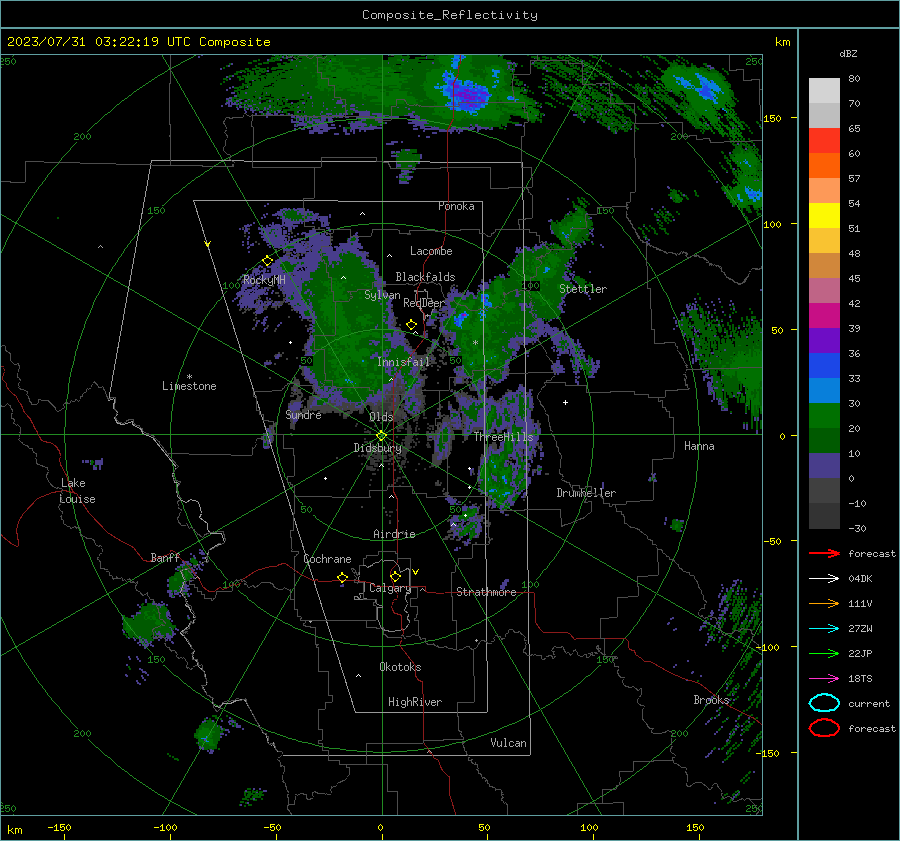Click the 51 dBZ yellow swatch
This screenshot has width=900, height=841.
click(x=824, y=215)
